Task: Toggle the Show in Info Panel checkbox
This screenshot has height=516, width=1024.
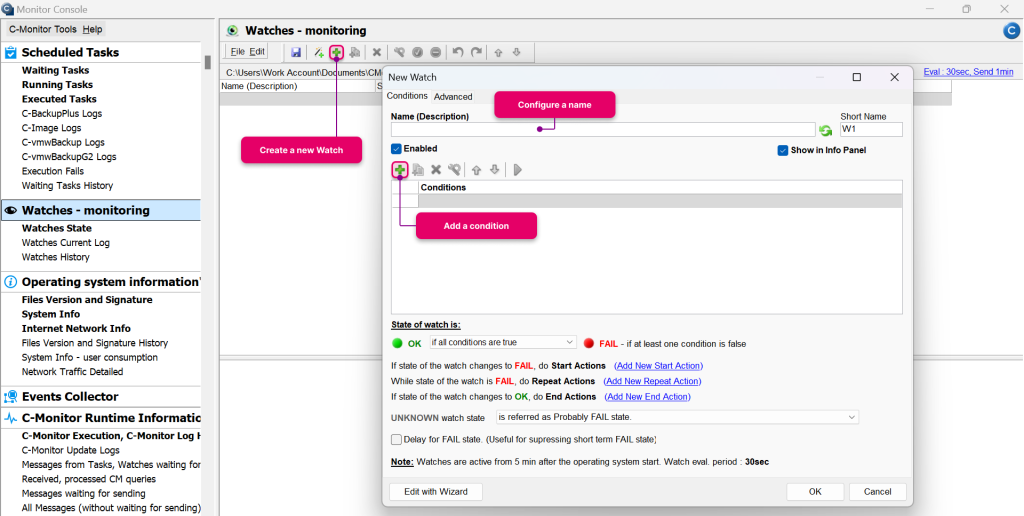Action: pos(782,150)
